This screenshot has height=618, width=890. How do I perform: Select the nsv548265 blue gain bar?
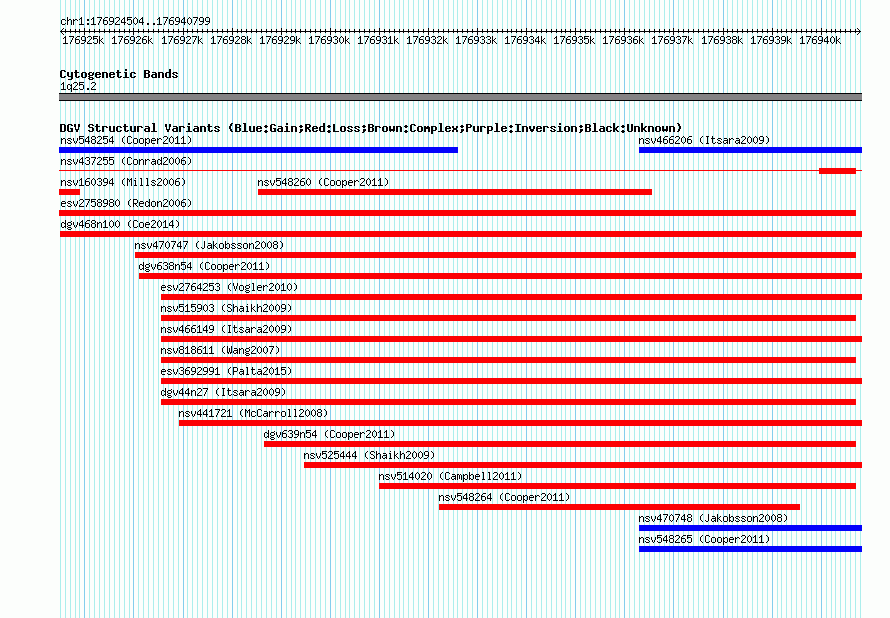click(x=750, y=549)
